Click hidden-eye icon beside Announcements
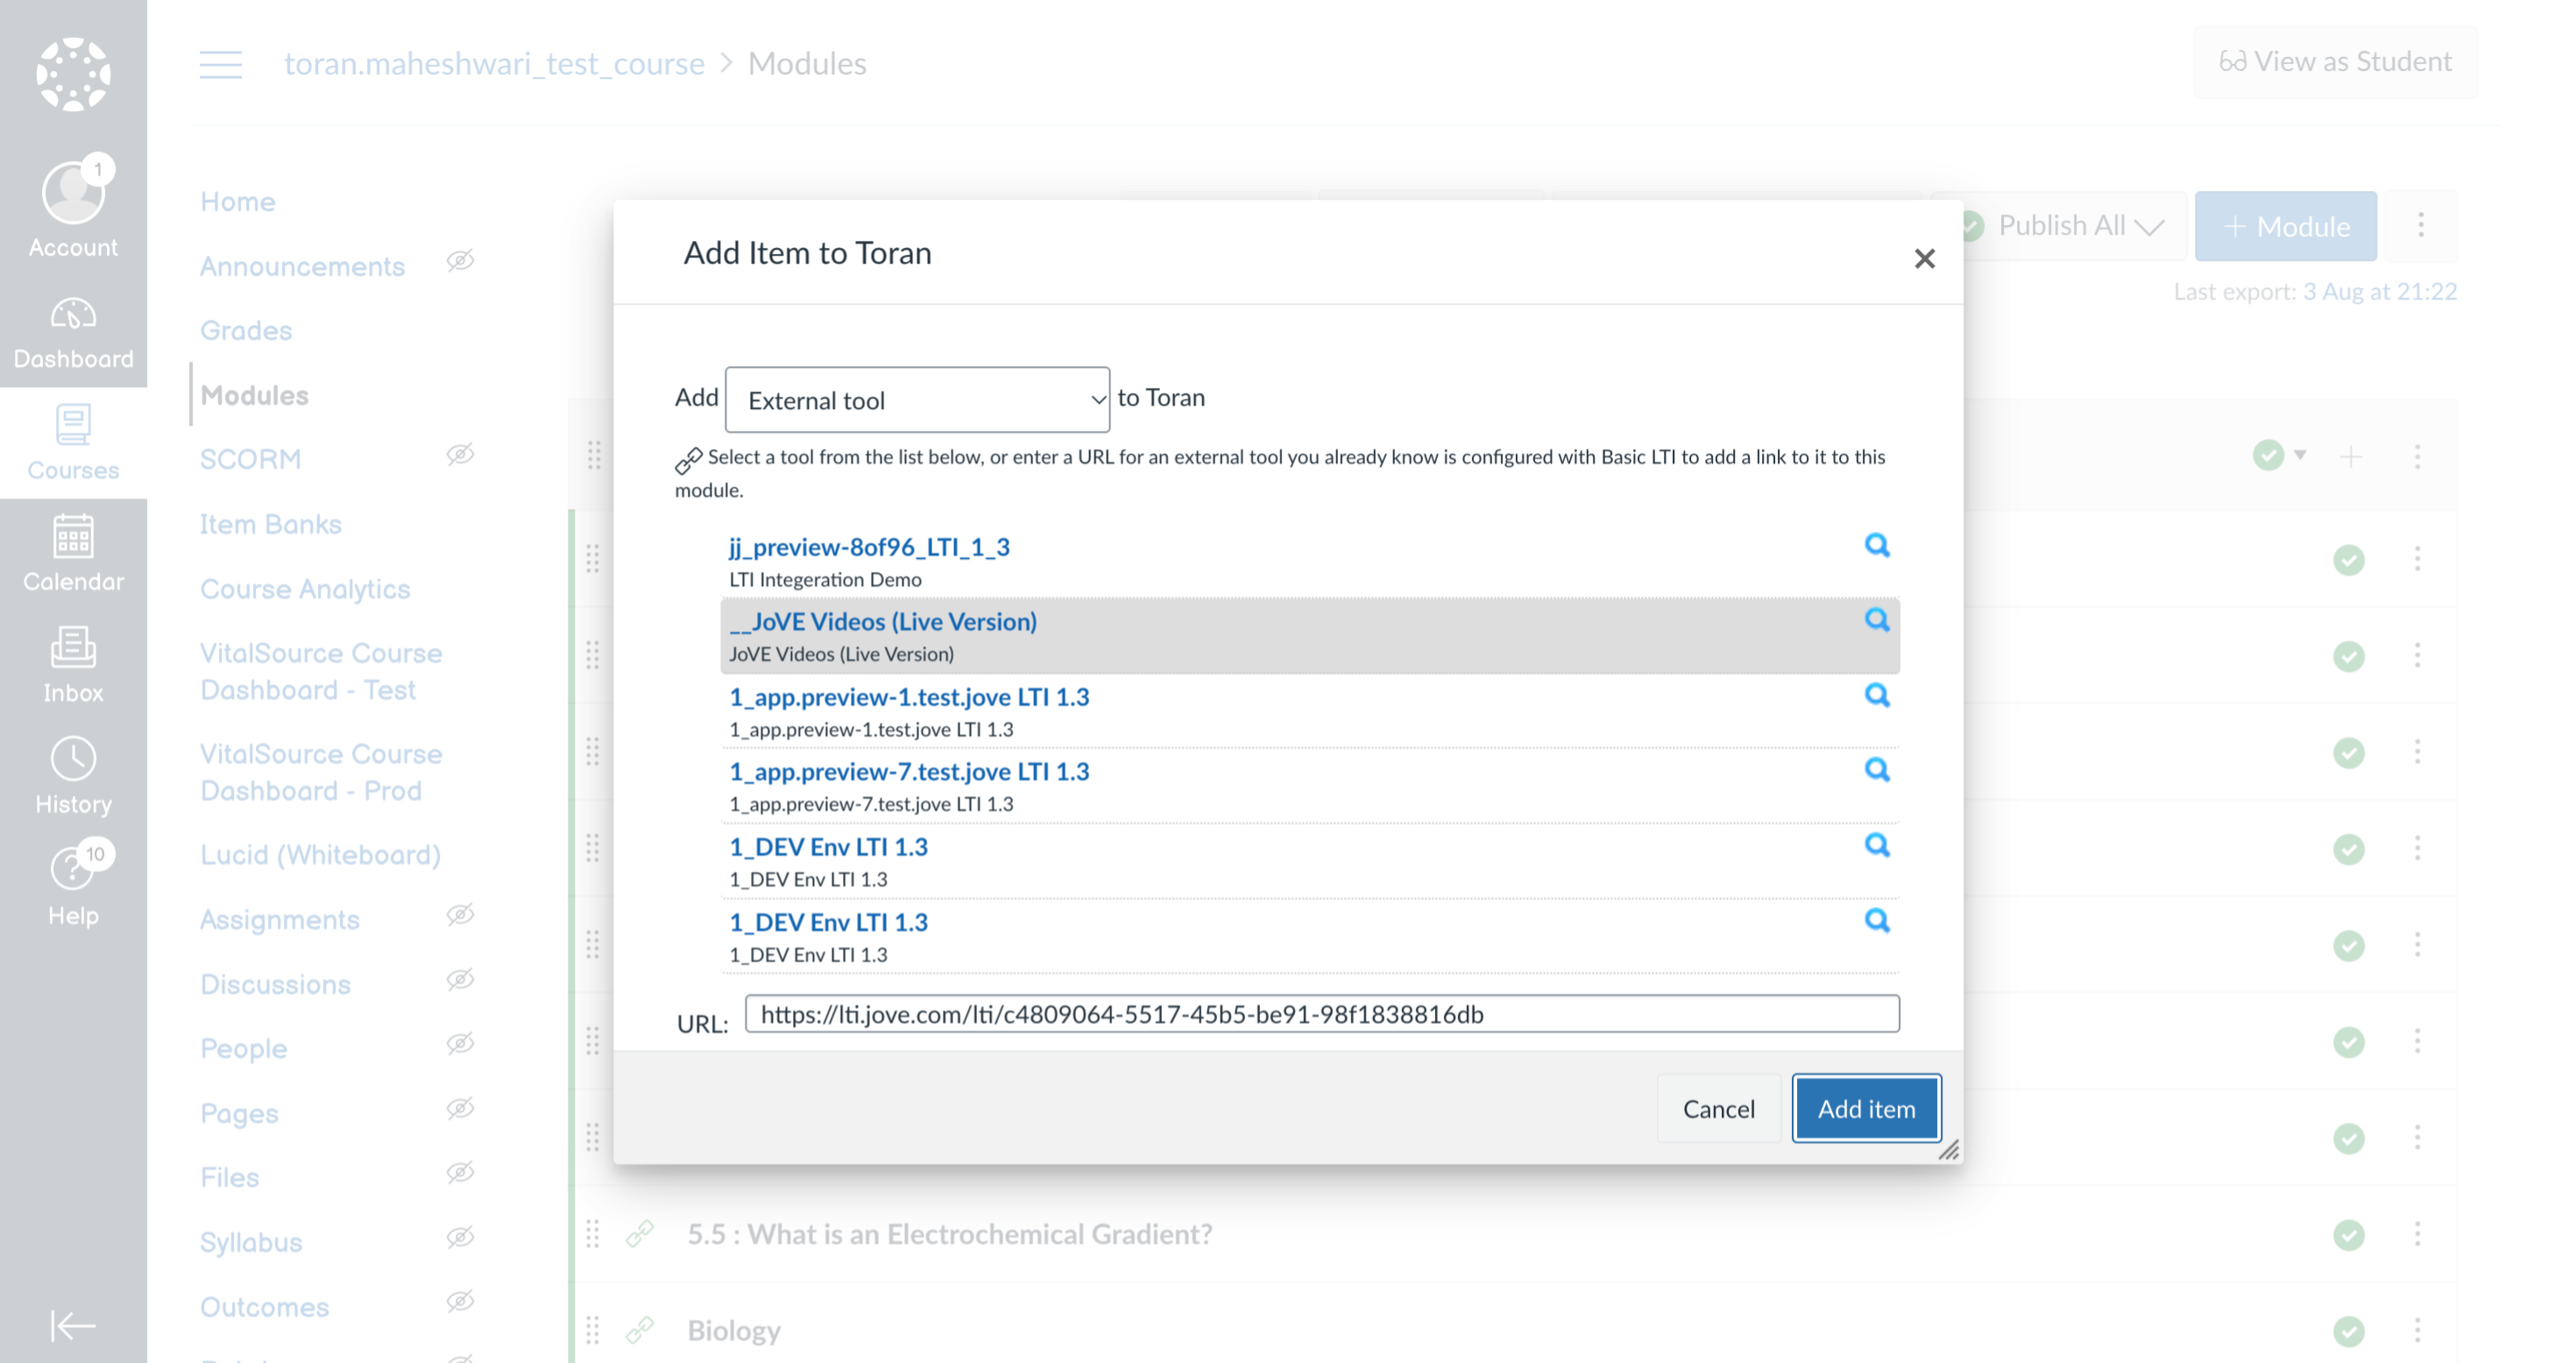The image size is (2576, 1363). coord(460,261)
